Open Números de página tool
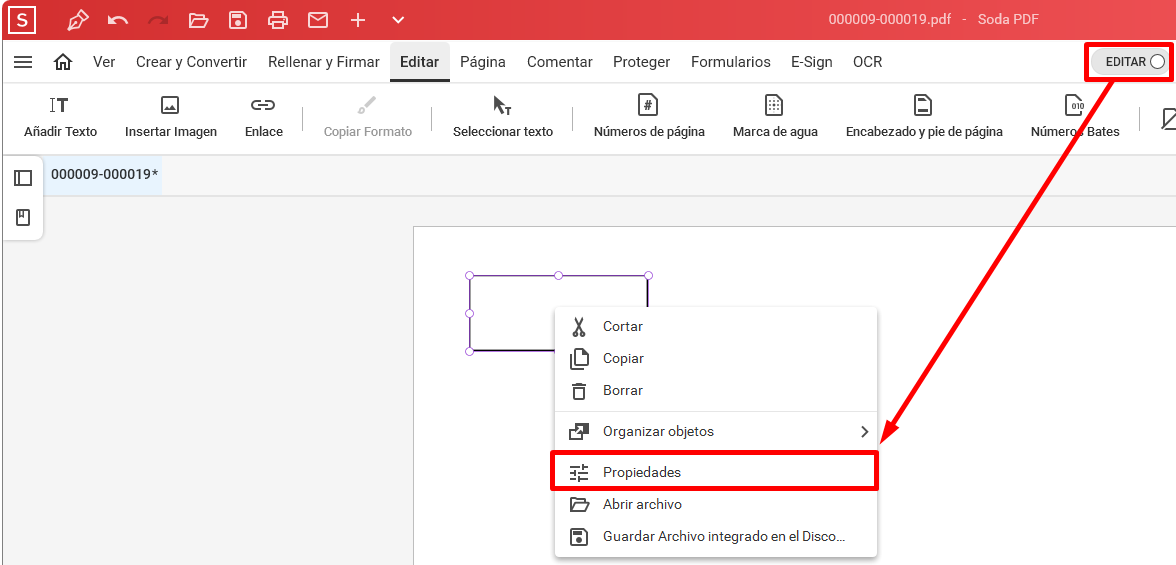Image resolution: width=1176 pixels, height=565 pixels. [x=649, y=118]
